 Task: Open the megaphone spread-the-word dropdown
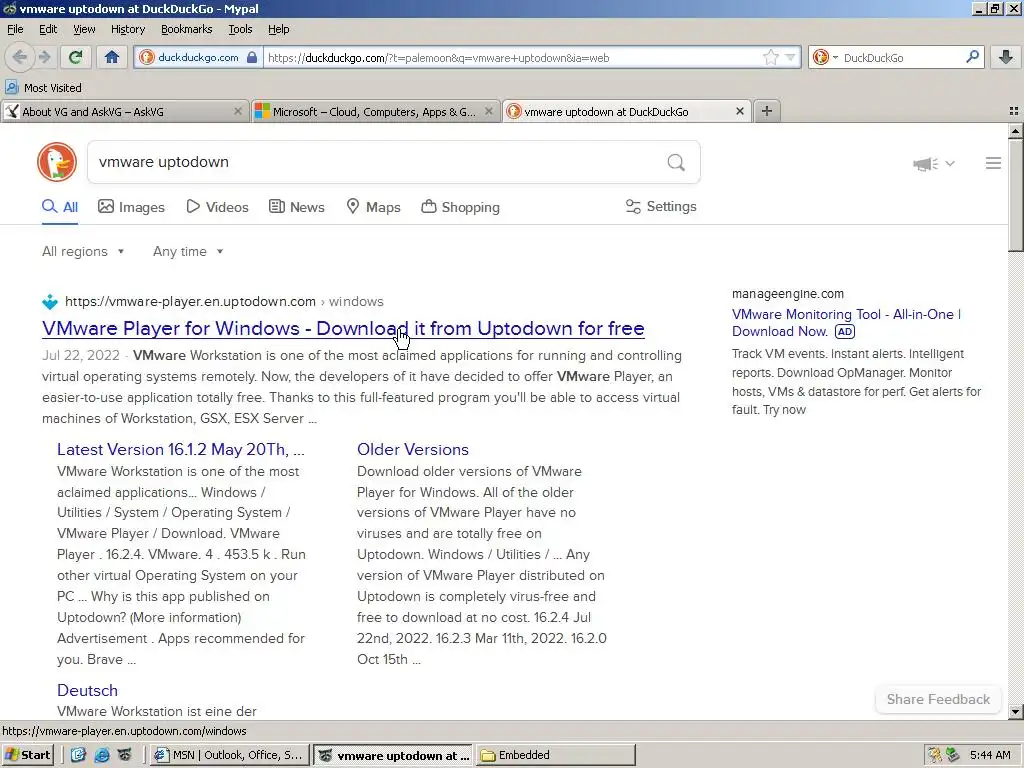click(933, 163)
